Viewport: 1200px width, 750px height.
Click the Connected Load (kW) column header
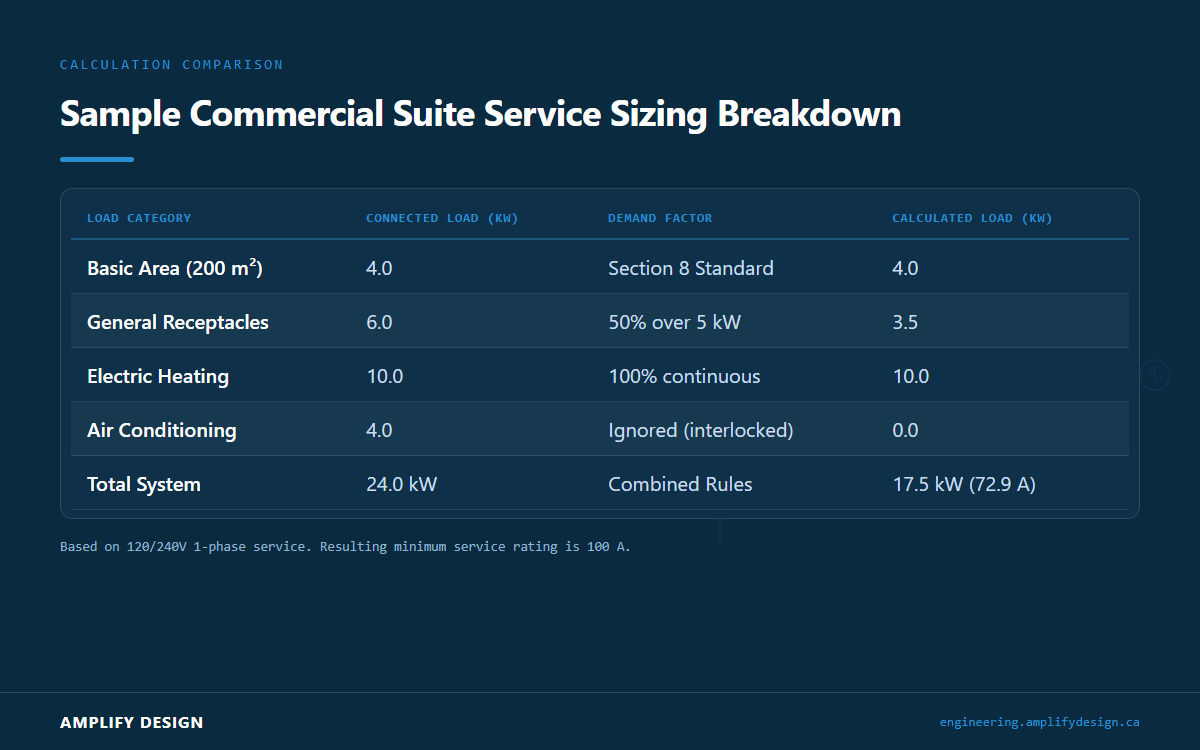point(442,218)
